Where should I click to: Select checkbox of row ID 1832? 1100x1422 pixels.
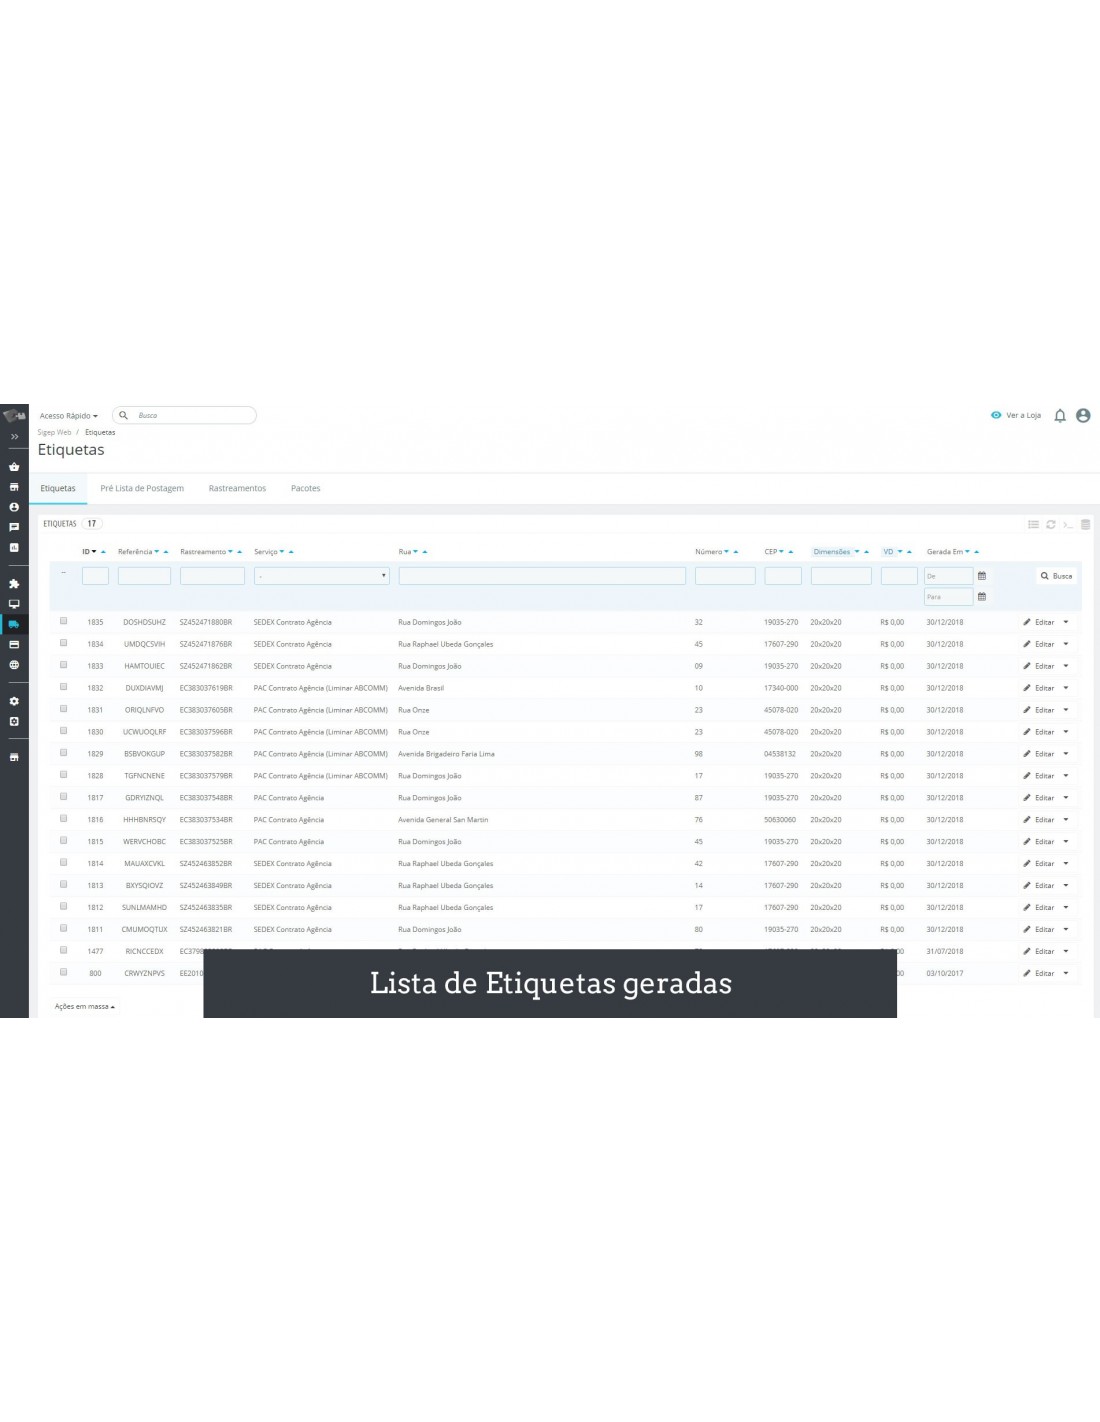(63, 687)
